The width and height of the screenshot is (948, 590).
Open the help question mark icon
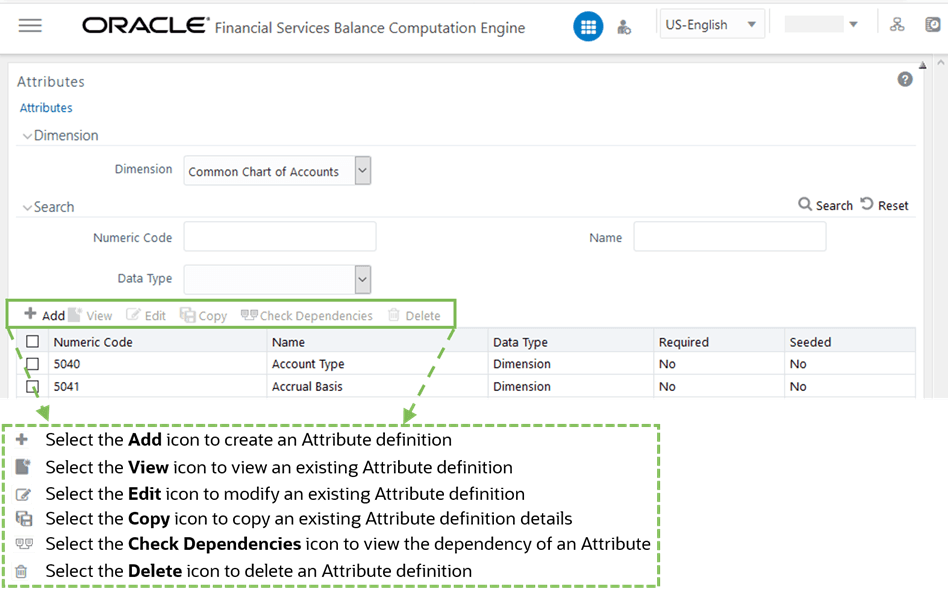(x=904, y=79)
